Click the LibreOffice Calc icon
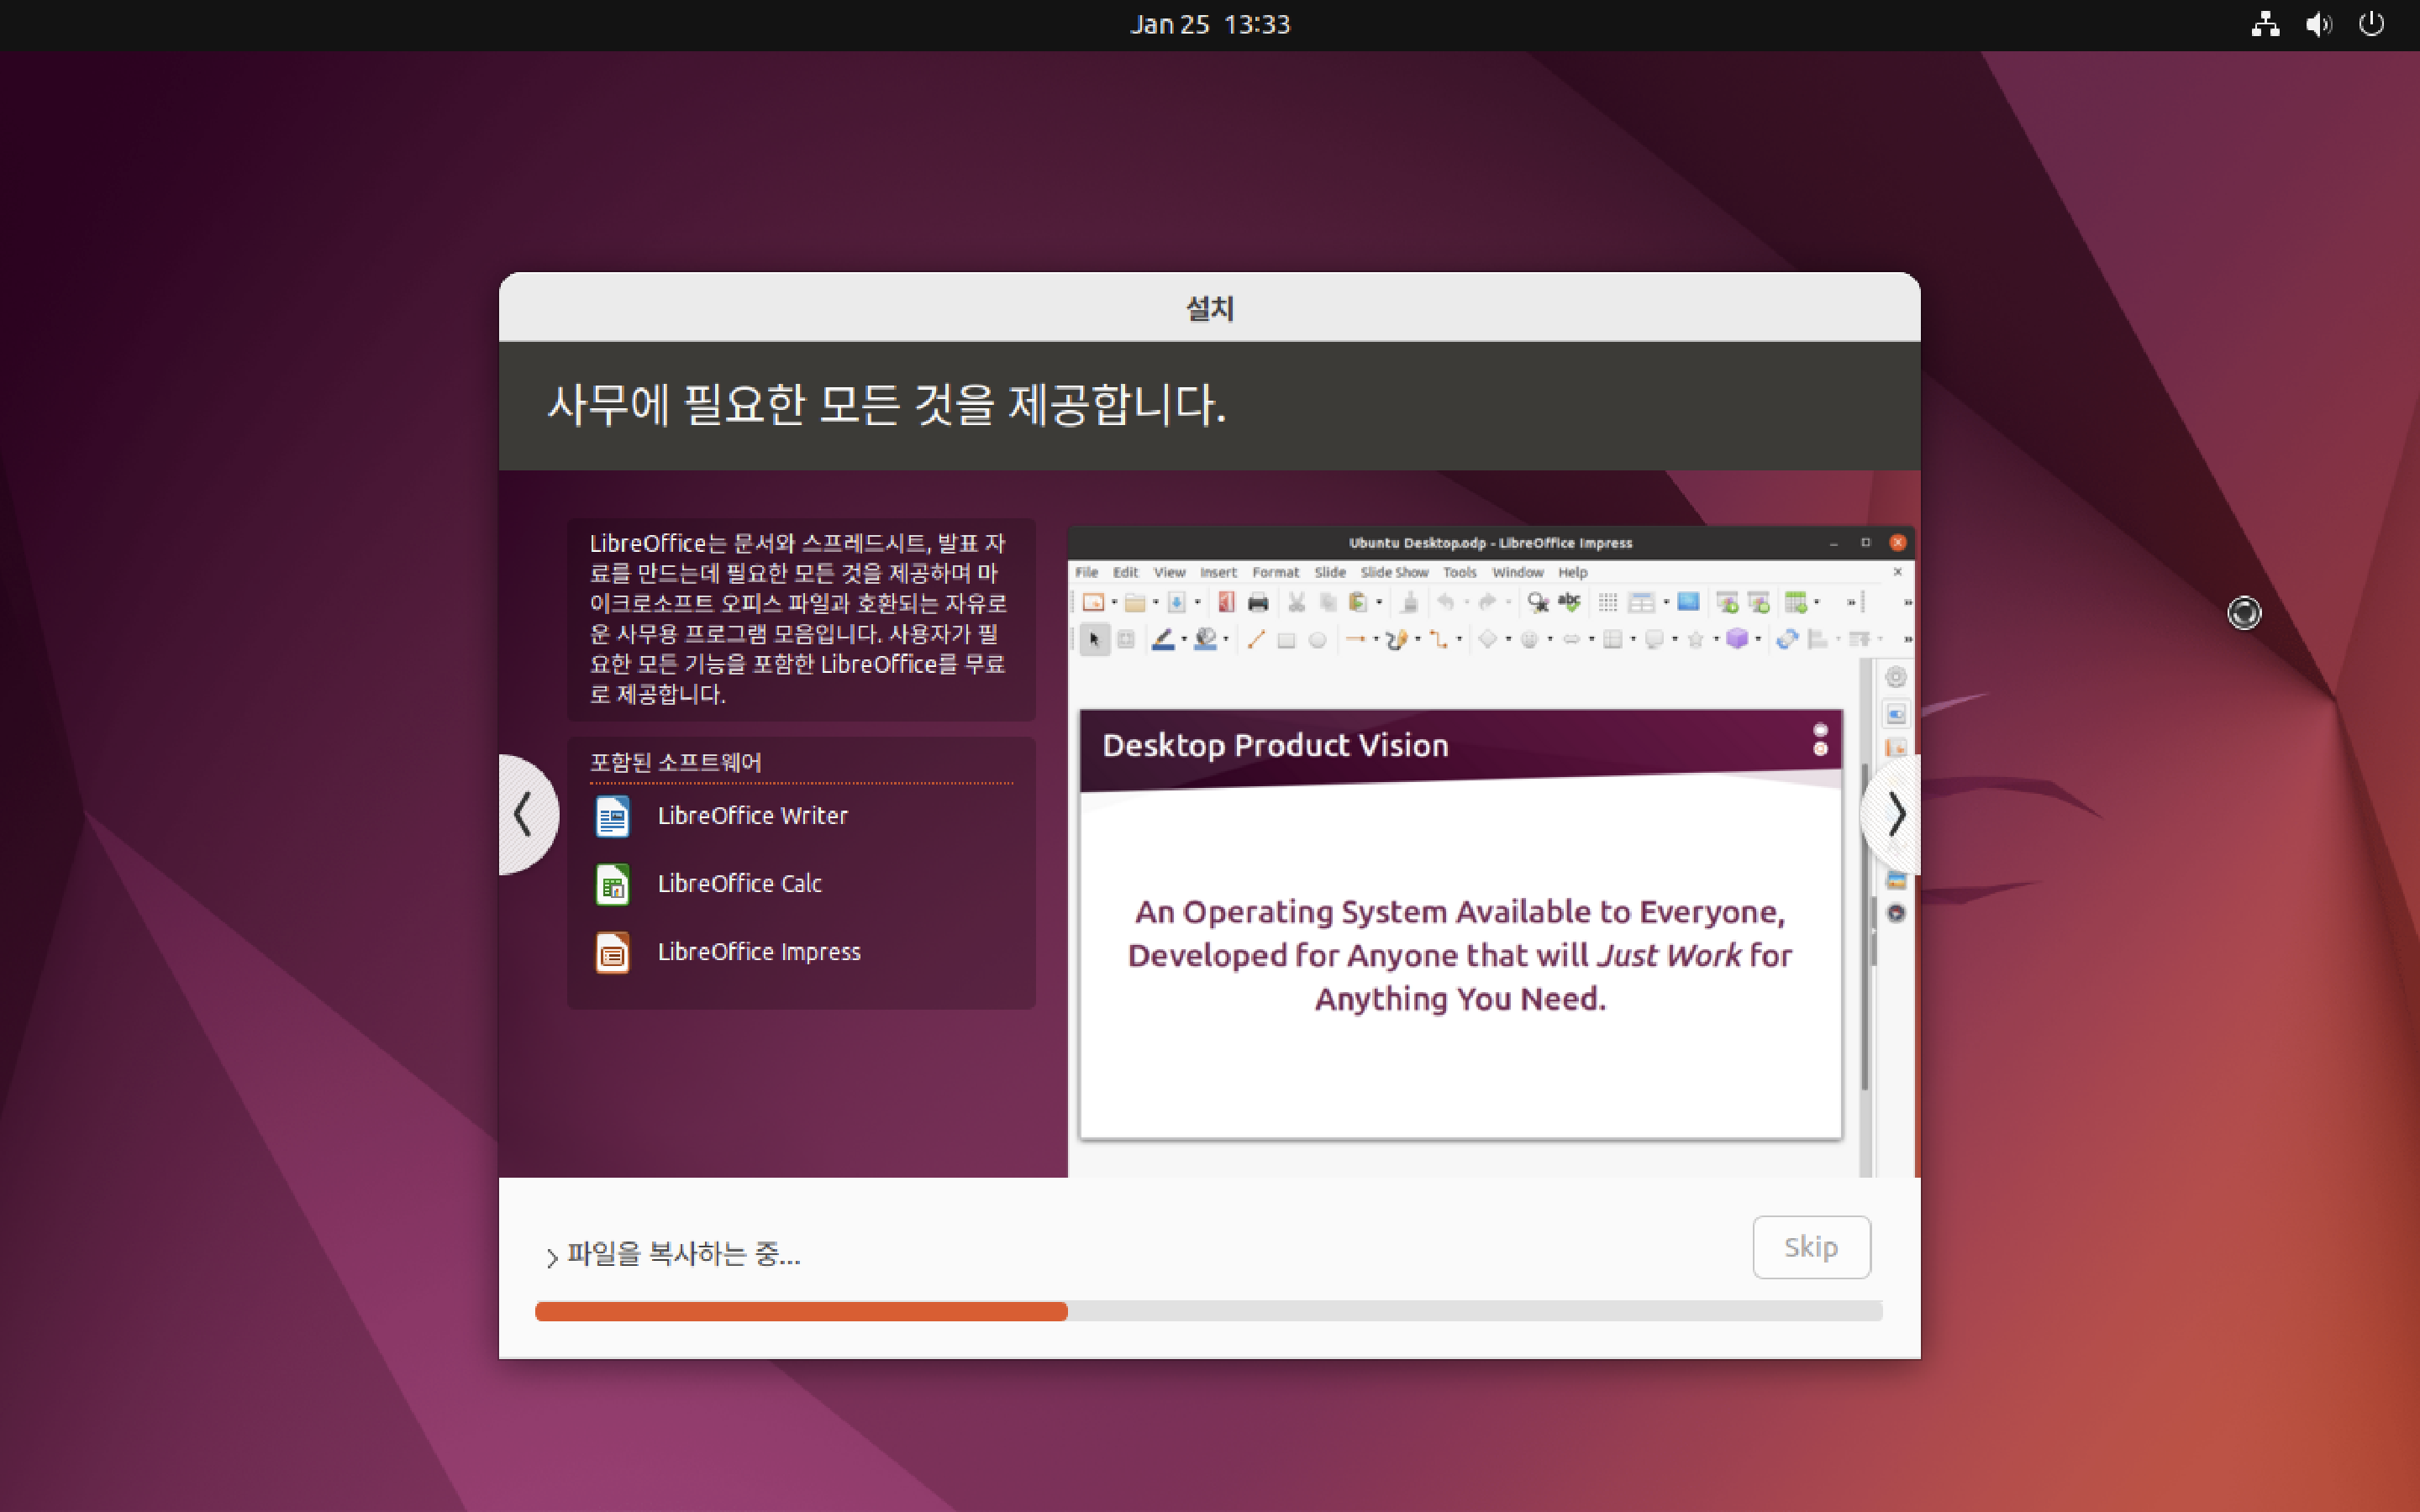Viewport: 2420px width, 1512px height. [612, 884]
